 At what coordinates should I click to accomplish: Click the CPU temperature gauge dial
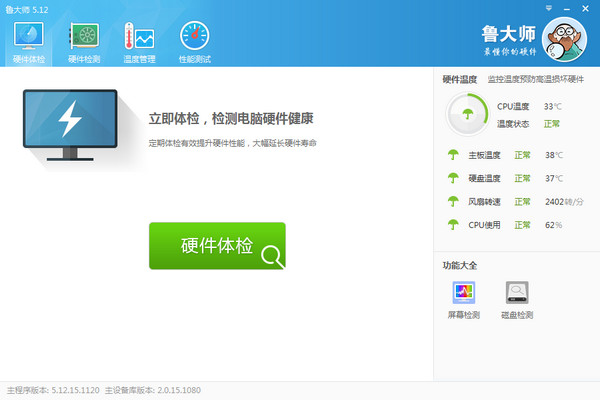point(468,114)
